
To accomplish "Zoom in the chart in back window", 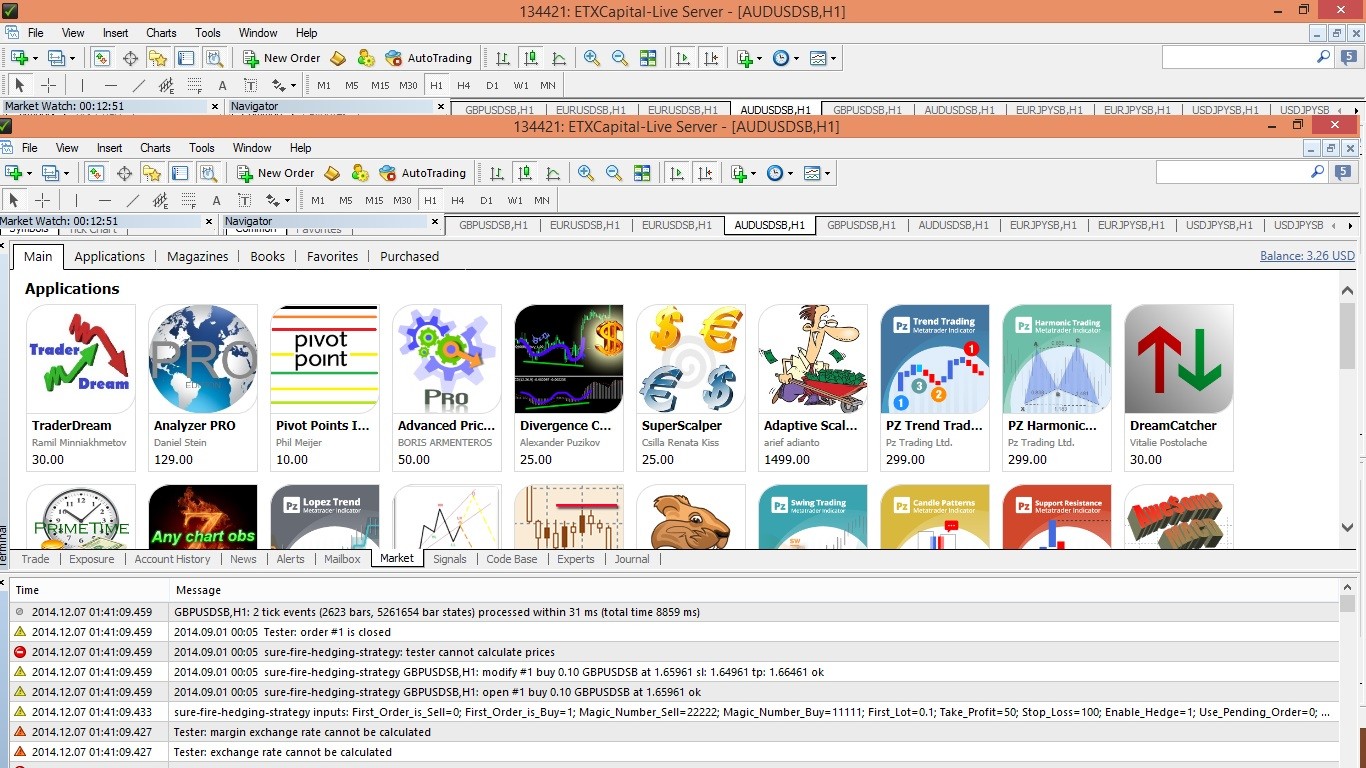I will (592, 58).
